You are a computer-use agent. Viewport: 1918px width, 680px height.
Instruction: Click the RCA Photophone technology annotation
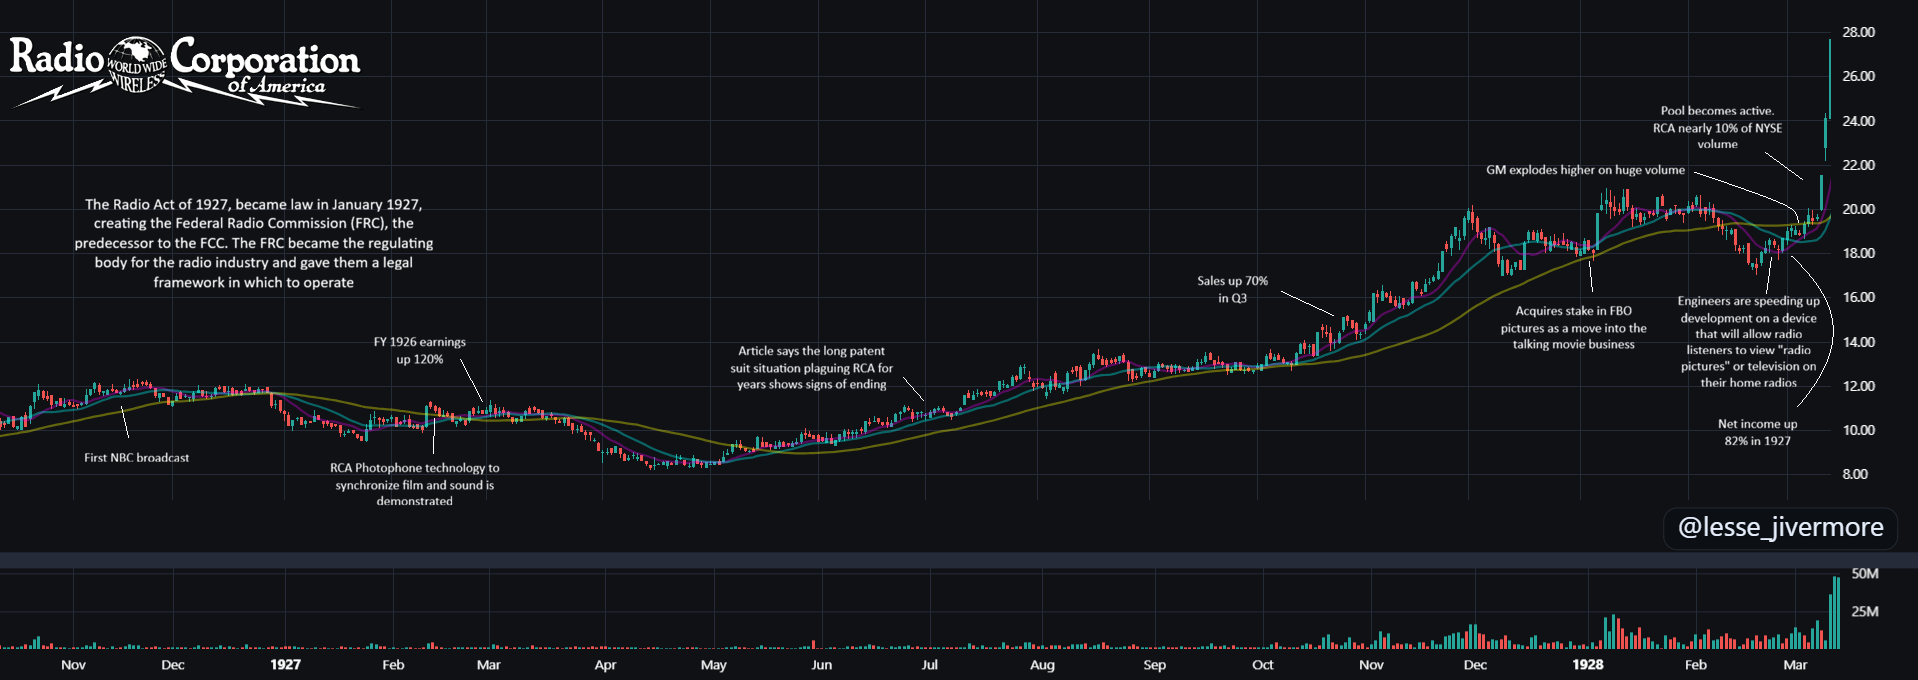pos(415,484)
